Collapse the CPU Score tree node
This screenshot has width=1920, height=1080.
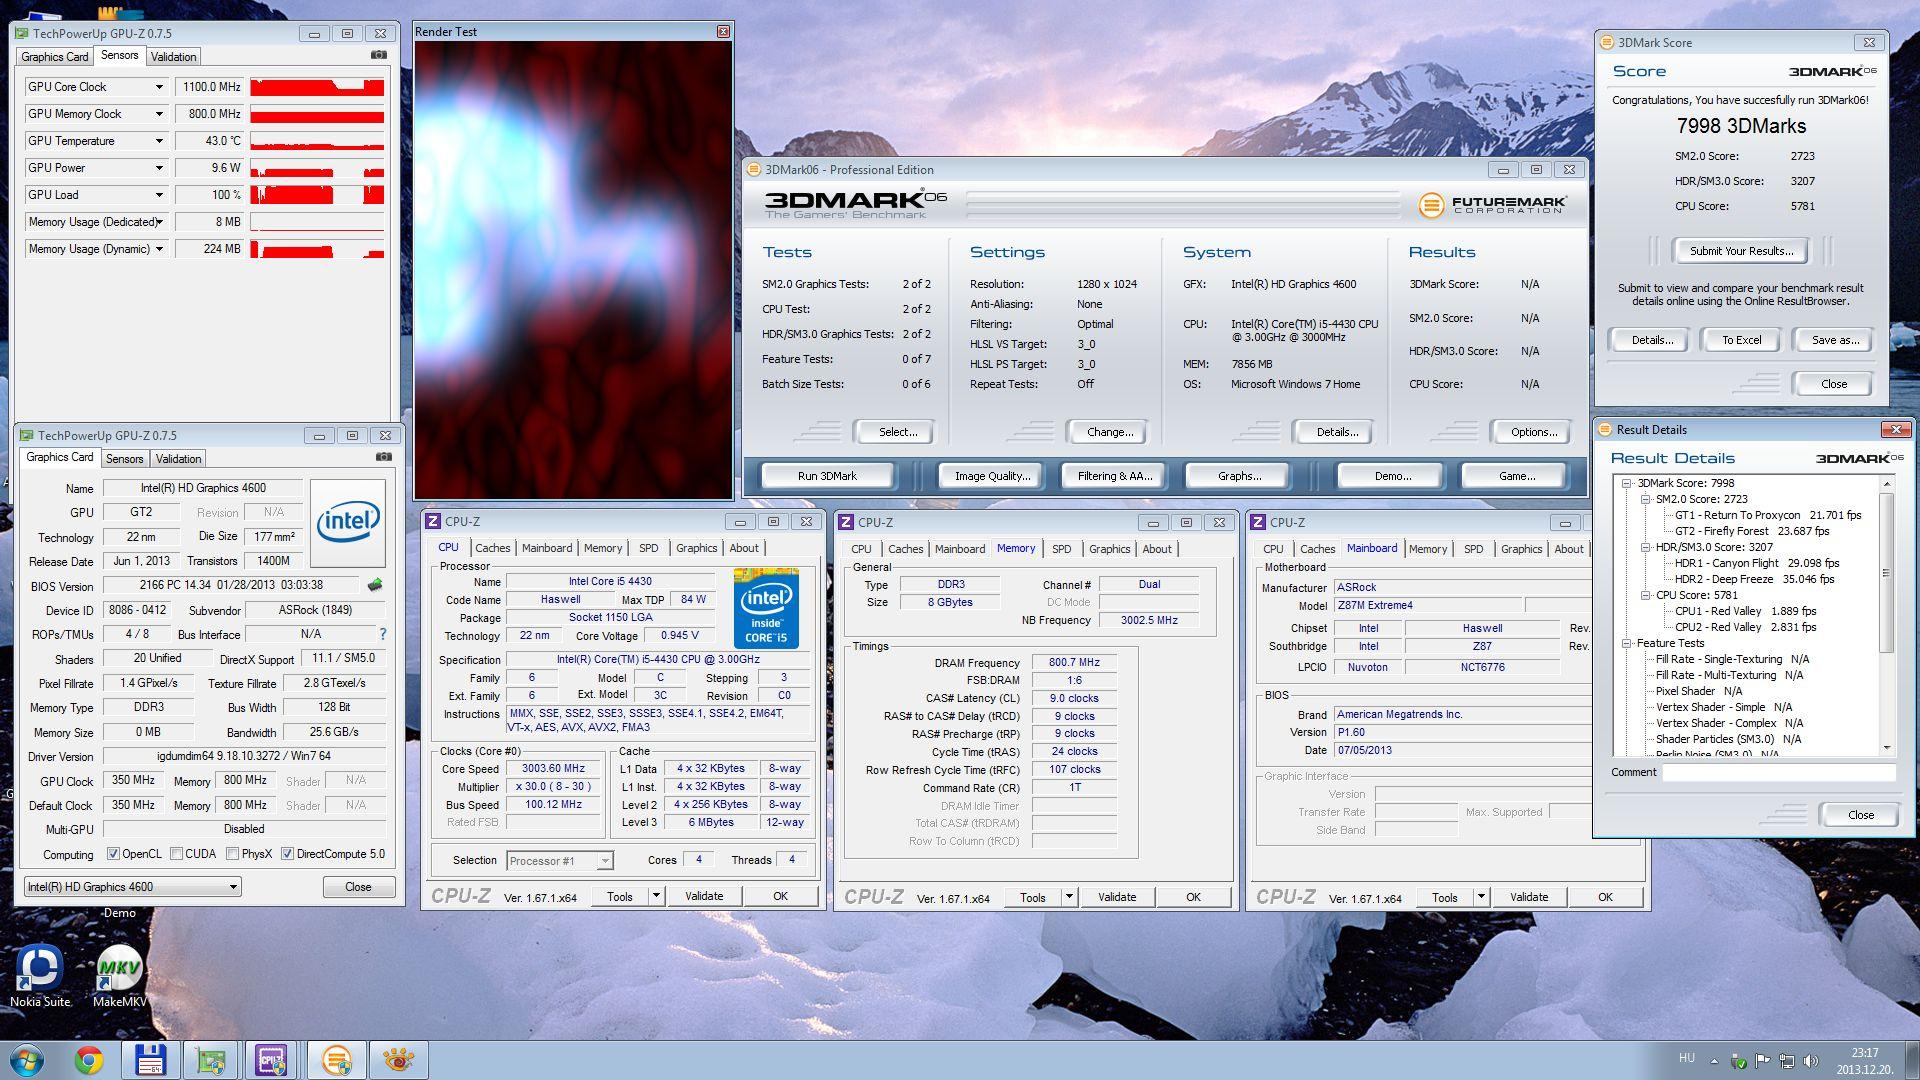tap(1645, 595)
